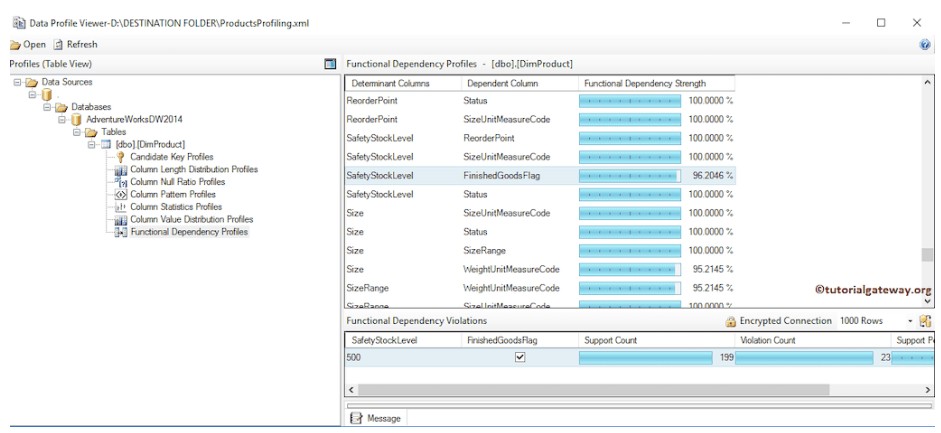Click the 96.2046 % strength bar
Viewport: 941px width, 433px height.
(x=630, y=176)
